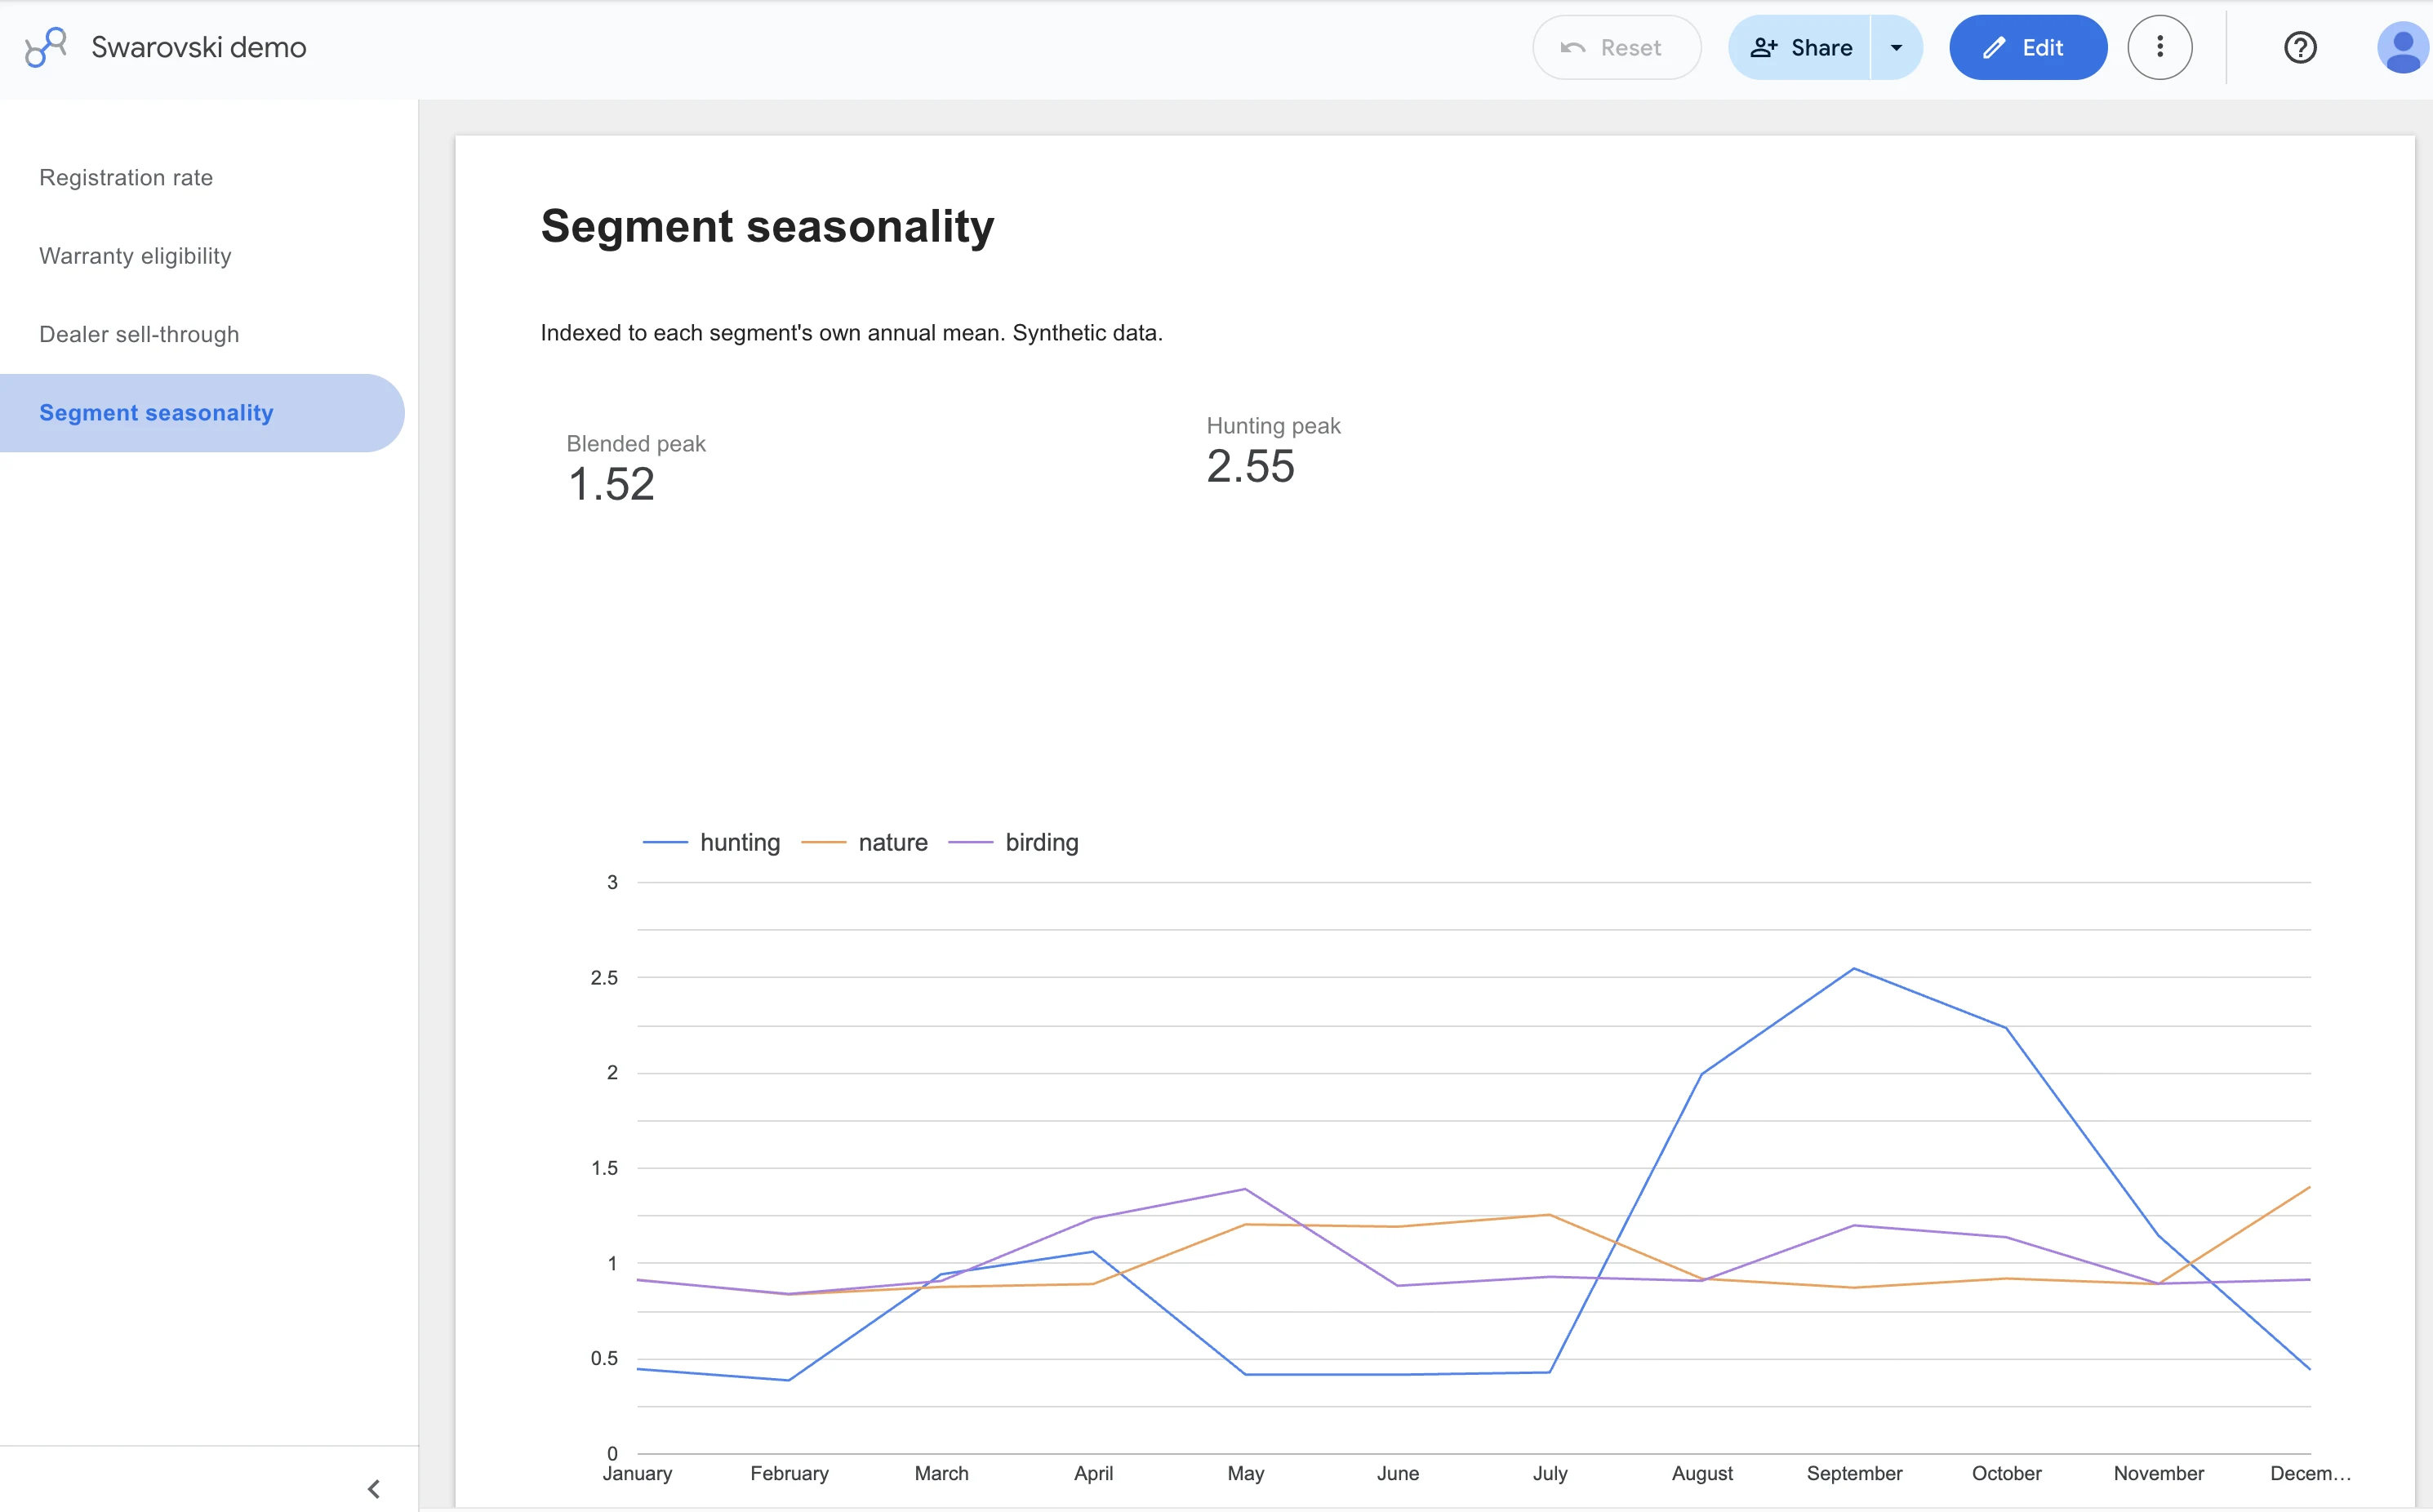Click the October axis label
The width and height of the screenshot is (2433, 1512).
[2006, 1473]
